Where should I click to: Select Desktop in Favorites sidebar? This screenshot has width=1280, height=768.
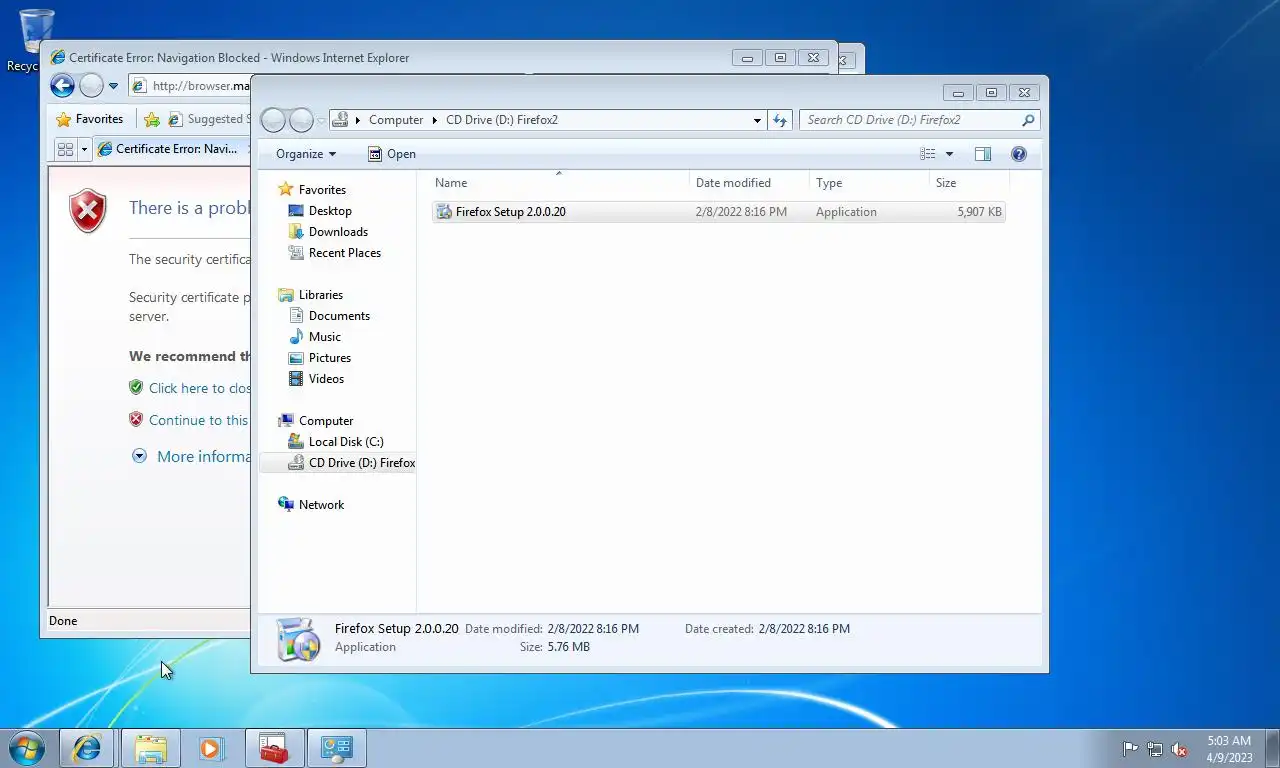coord(330,211)
